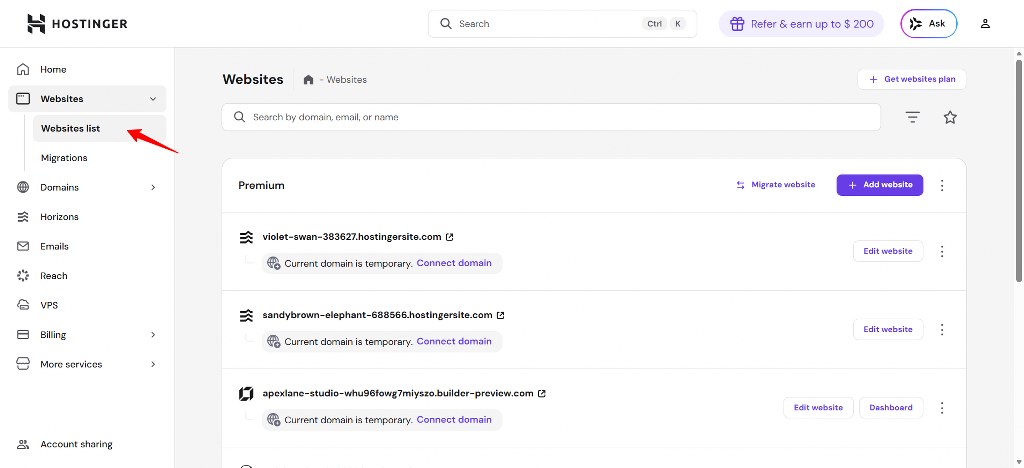1024x468 pixels.
Task: Click the page vertical scrollbar
Action: pos(1019,170)
